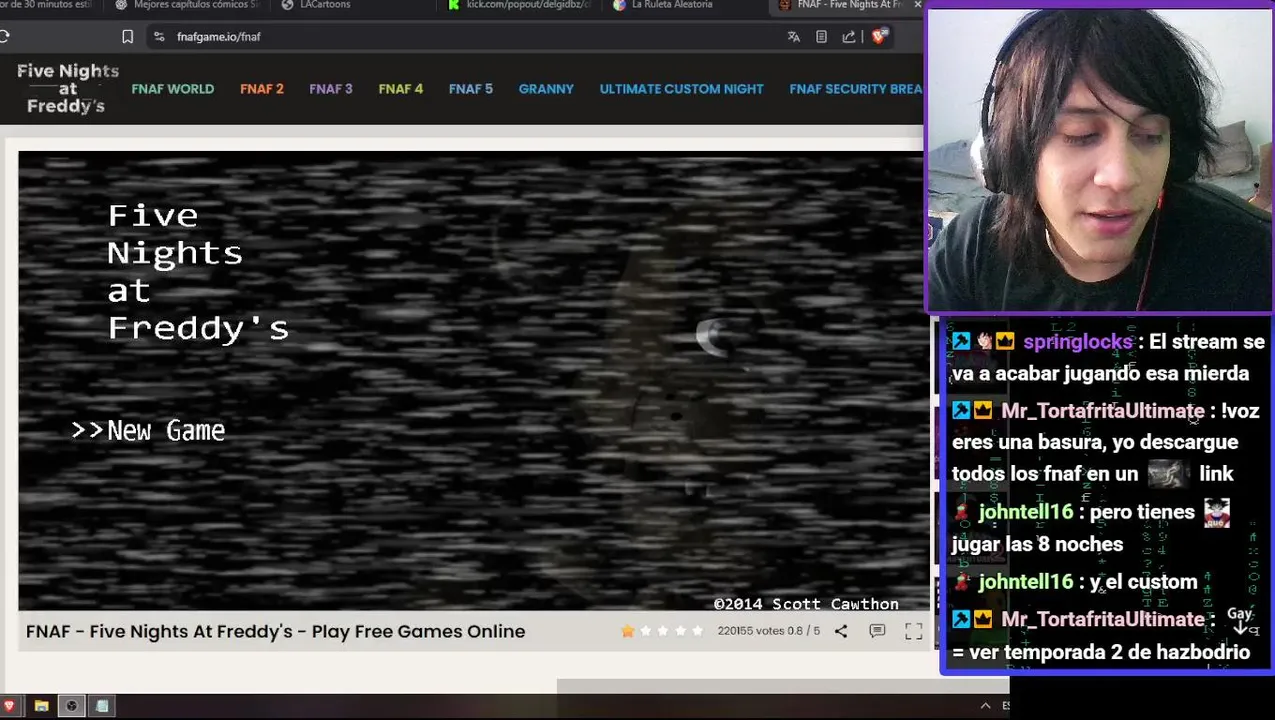This screenshot has height=720, width=1275.
Task: Click the crown badge next to springlocks
Action: coord(1005,342)
